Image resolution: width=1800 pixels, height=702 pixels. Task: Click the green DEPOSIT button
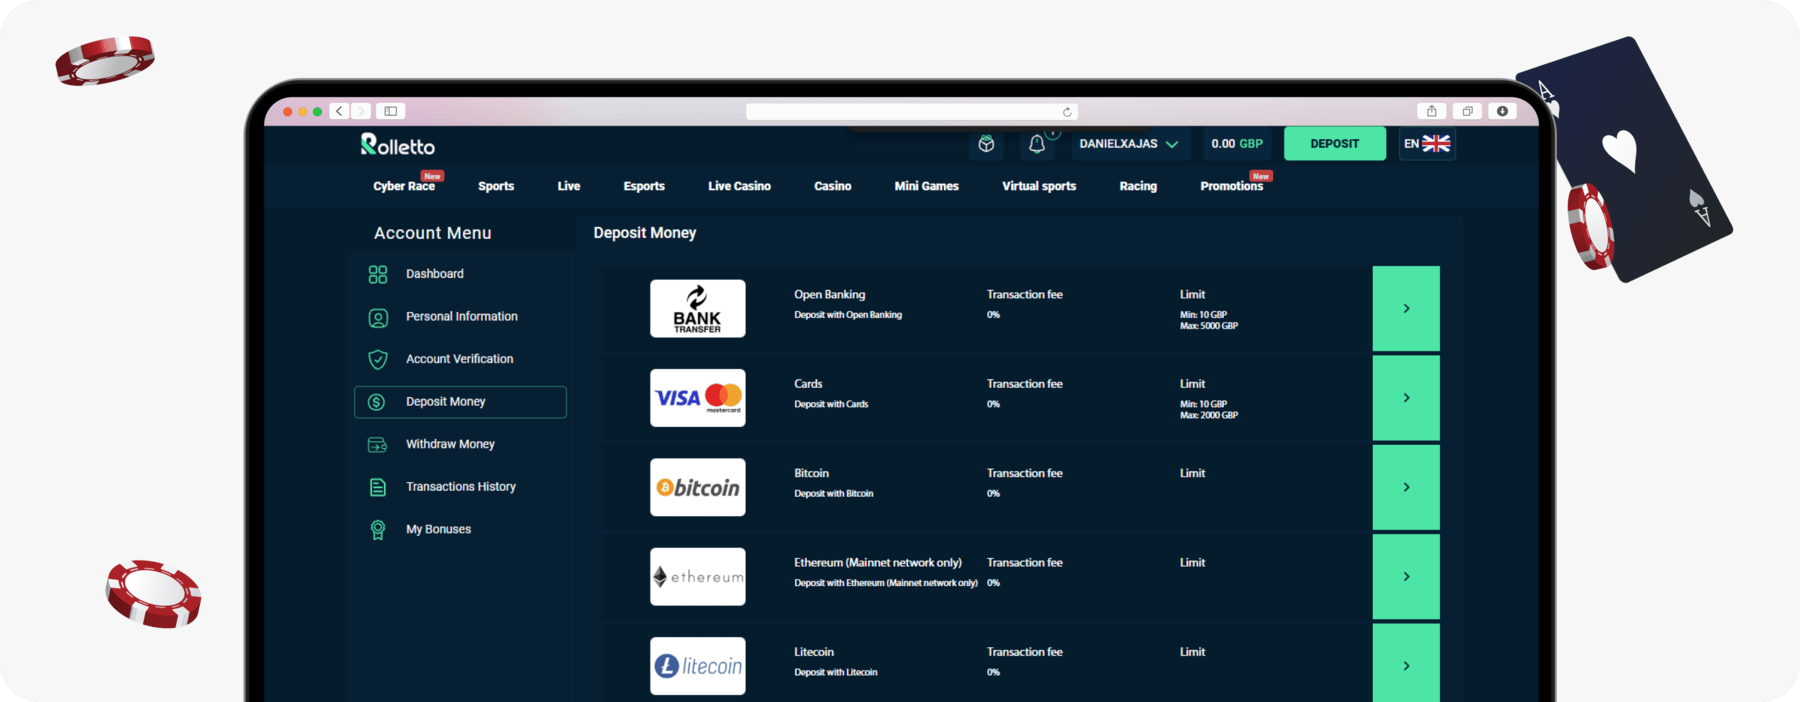[1335, 144]
